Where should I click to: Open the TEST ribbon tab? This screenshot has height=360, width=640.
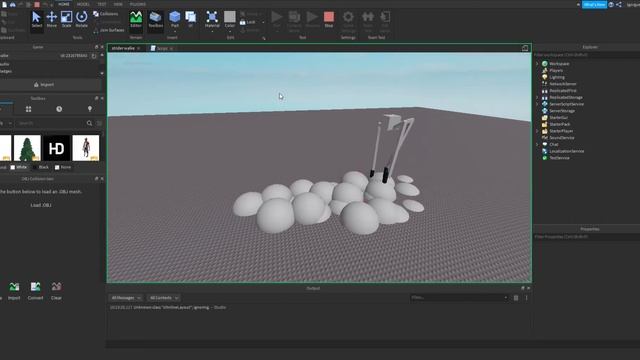click(x=102, y=4)
